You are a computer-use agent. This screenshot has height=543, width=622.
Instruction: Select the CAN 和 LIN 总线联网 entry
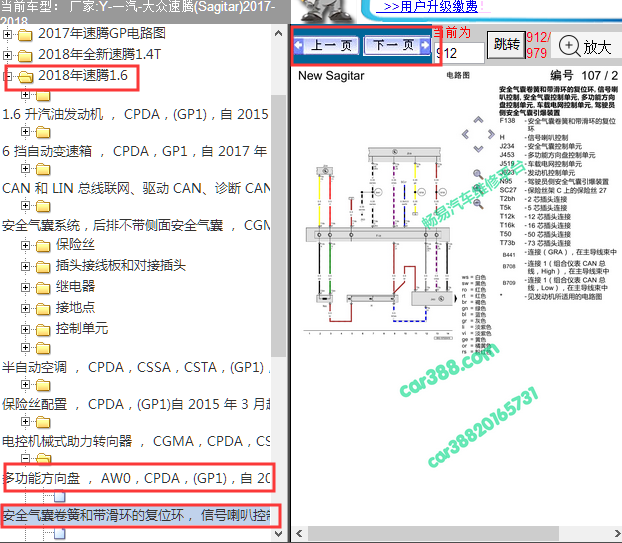(x=136, y=188)
